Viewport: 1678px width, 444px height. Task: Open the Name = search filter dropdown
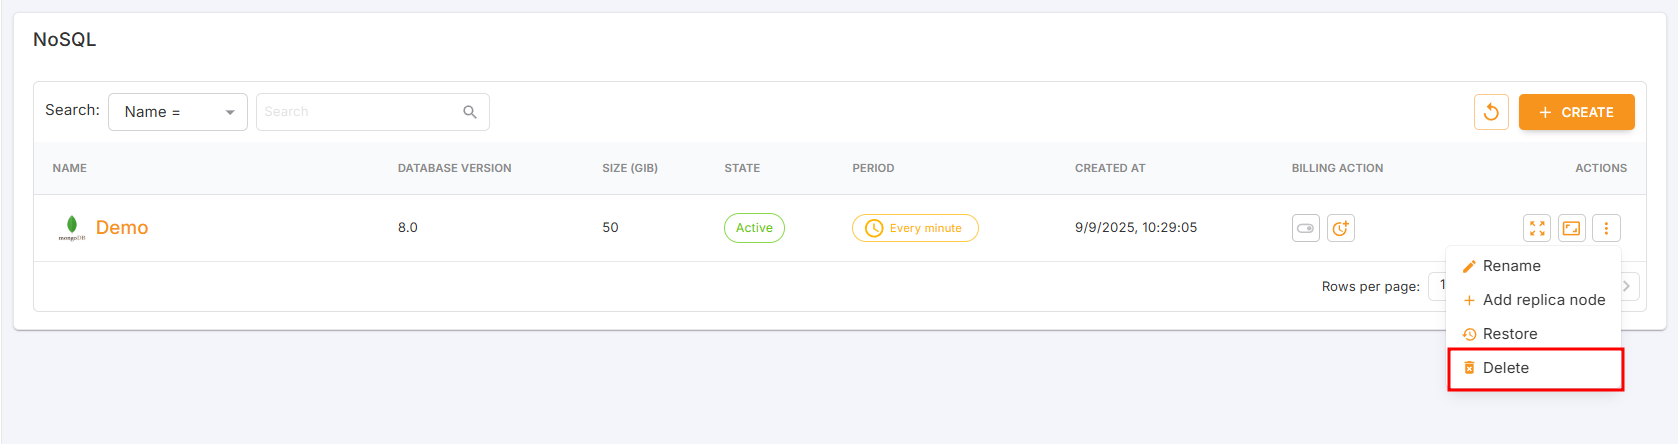click(177, 112)
